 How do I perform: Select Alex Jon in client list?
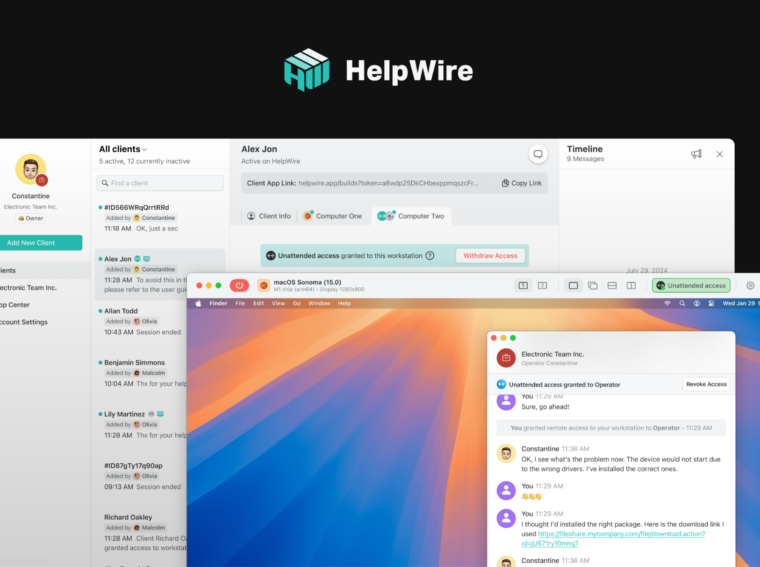pos(160,274)
